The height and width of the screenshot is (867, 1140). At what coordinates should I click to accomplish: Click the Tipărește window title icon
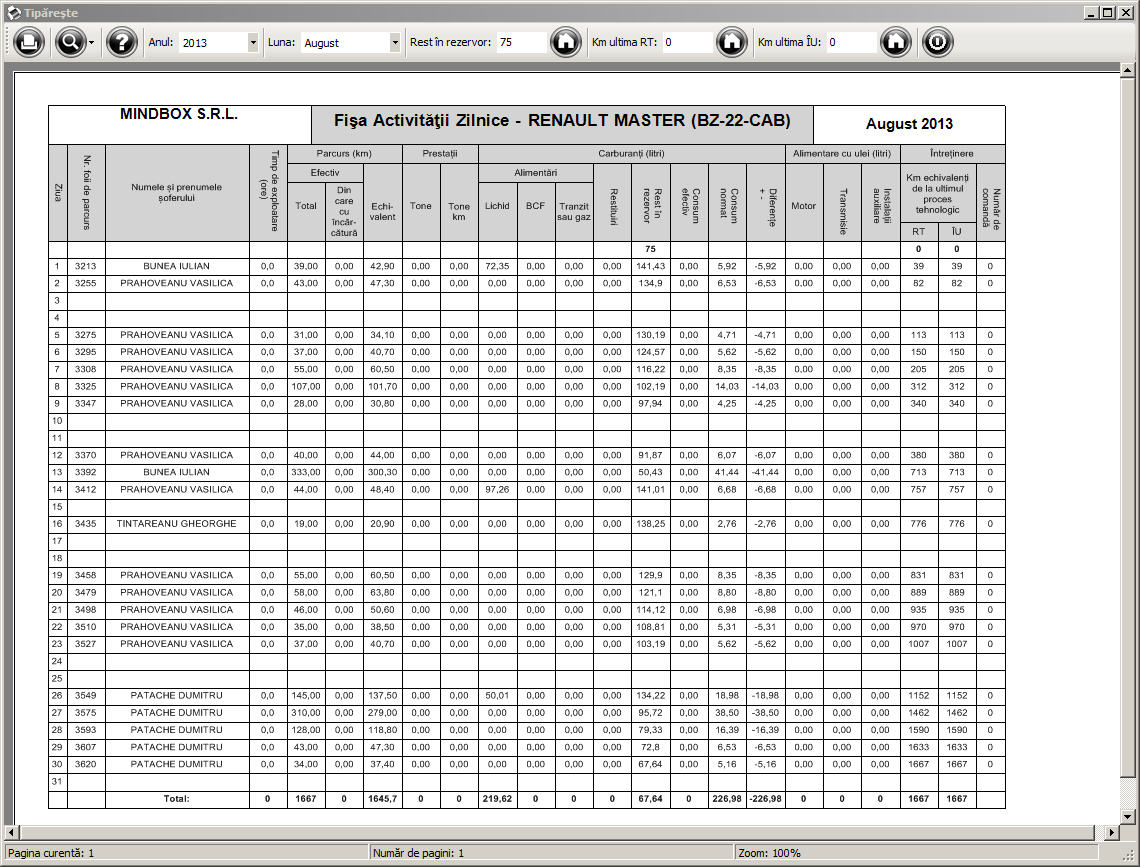[13, 12]
